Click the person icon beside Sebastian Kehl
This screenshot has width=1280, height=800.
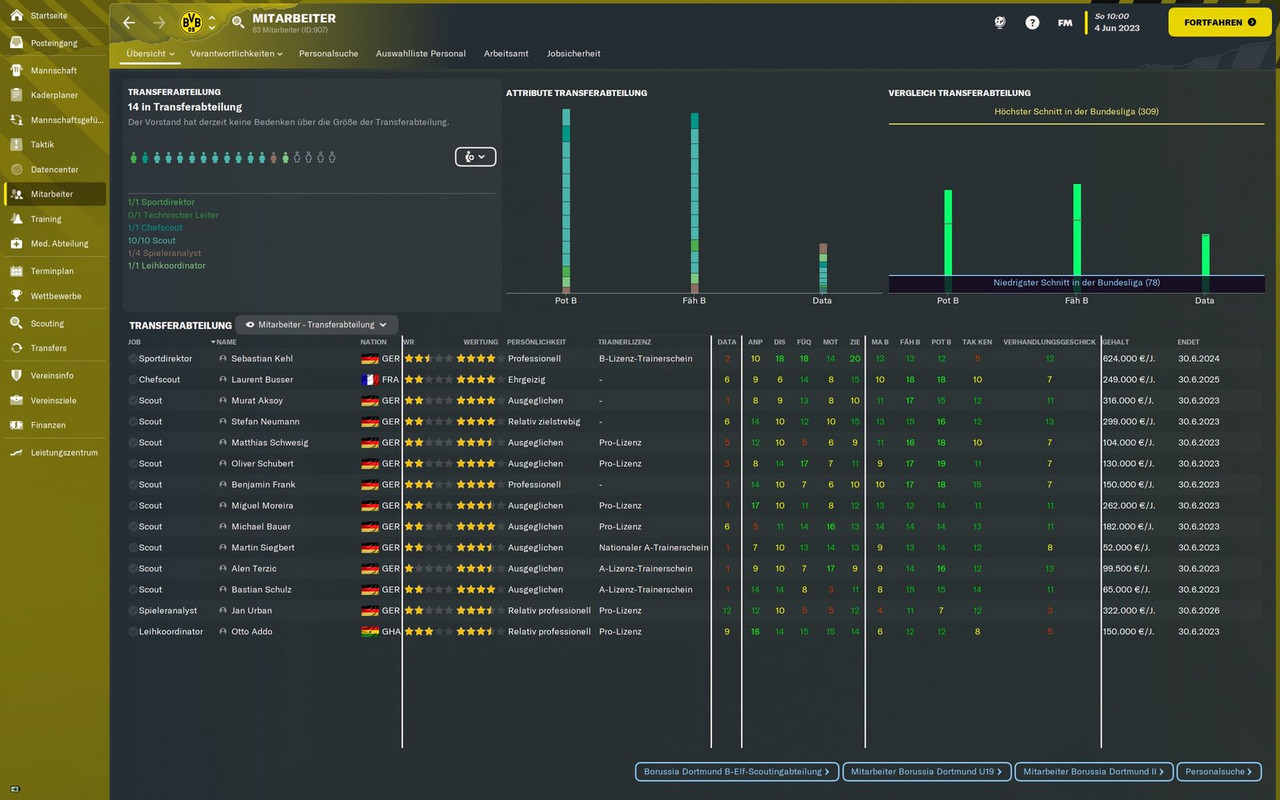click(x=223, y=358)
